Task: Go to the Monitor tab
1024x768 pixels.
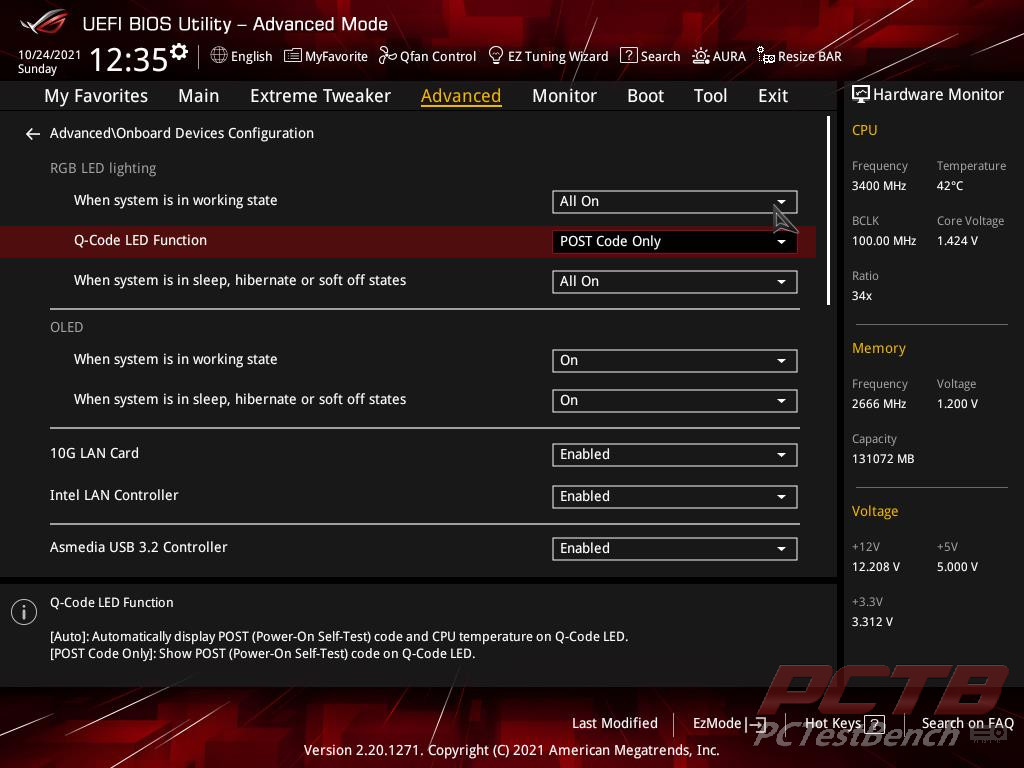Action: coord(564,96)
